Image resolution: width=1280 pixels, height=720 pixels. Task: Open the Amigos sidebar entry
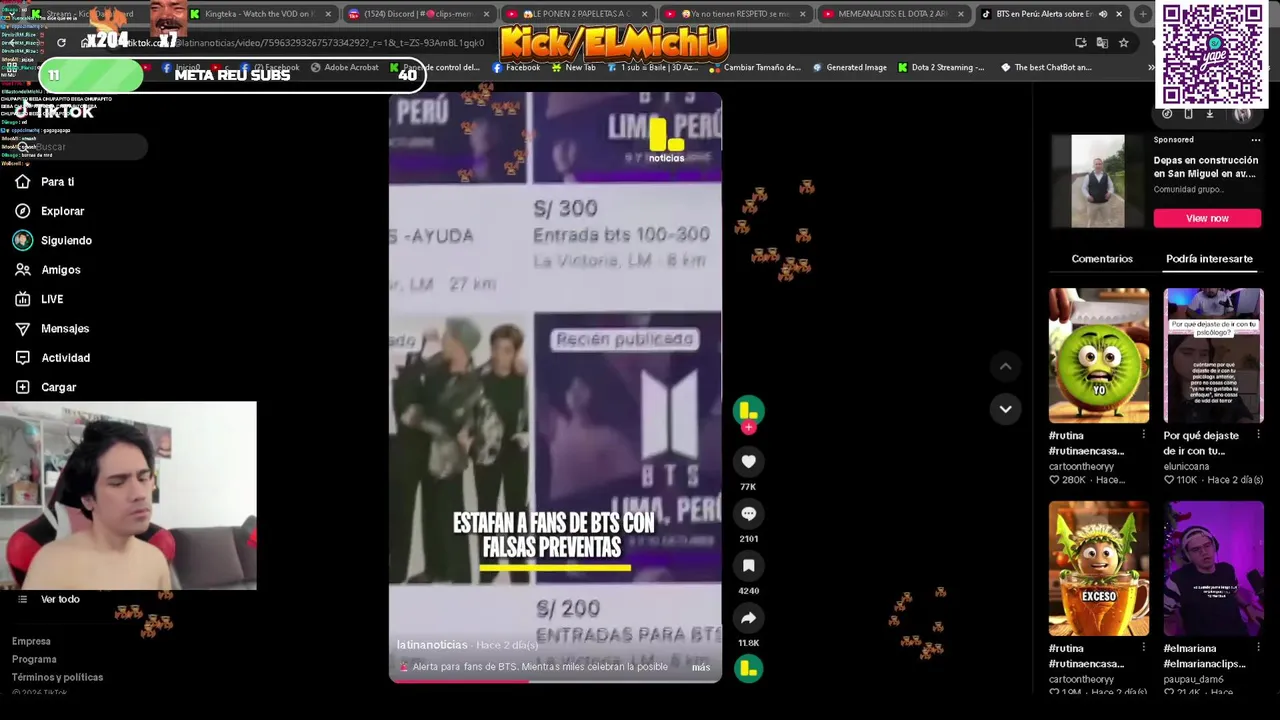click(47, 270)
